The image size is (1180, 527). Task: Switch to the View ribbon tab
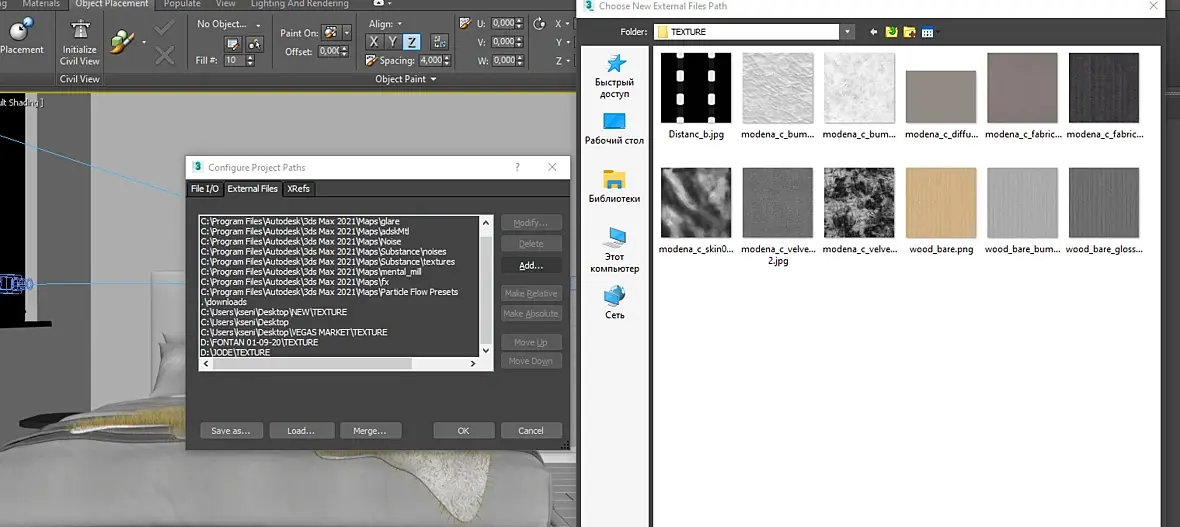(x=226, y=4)
